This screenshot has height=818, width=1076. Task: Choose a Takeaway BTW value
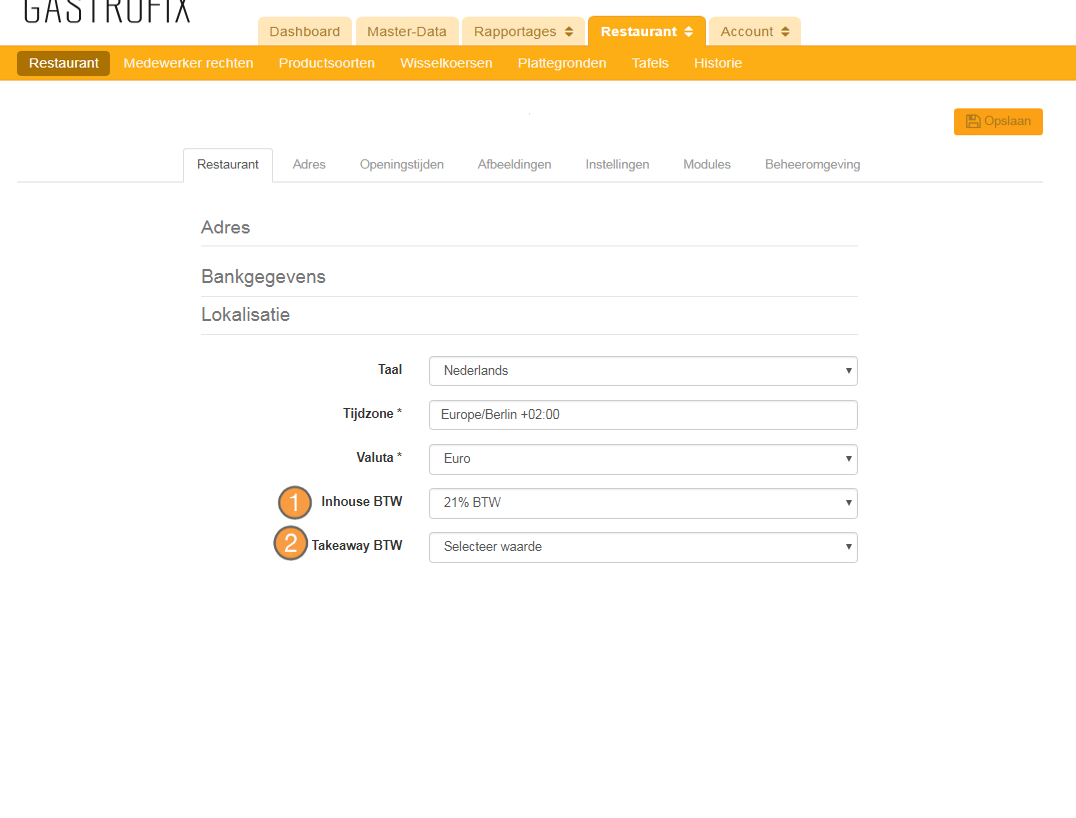(642, 547)
